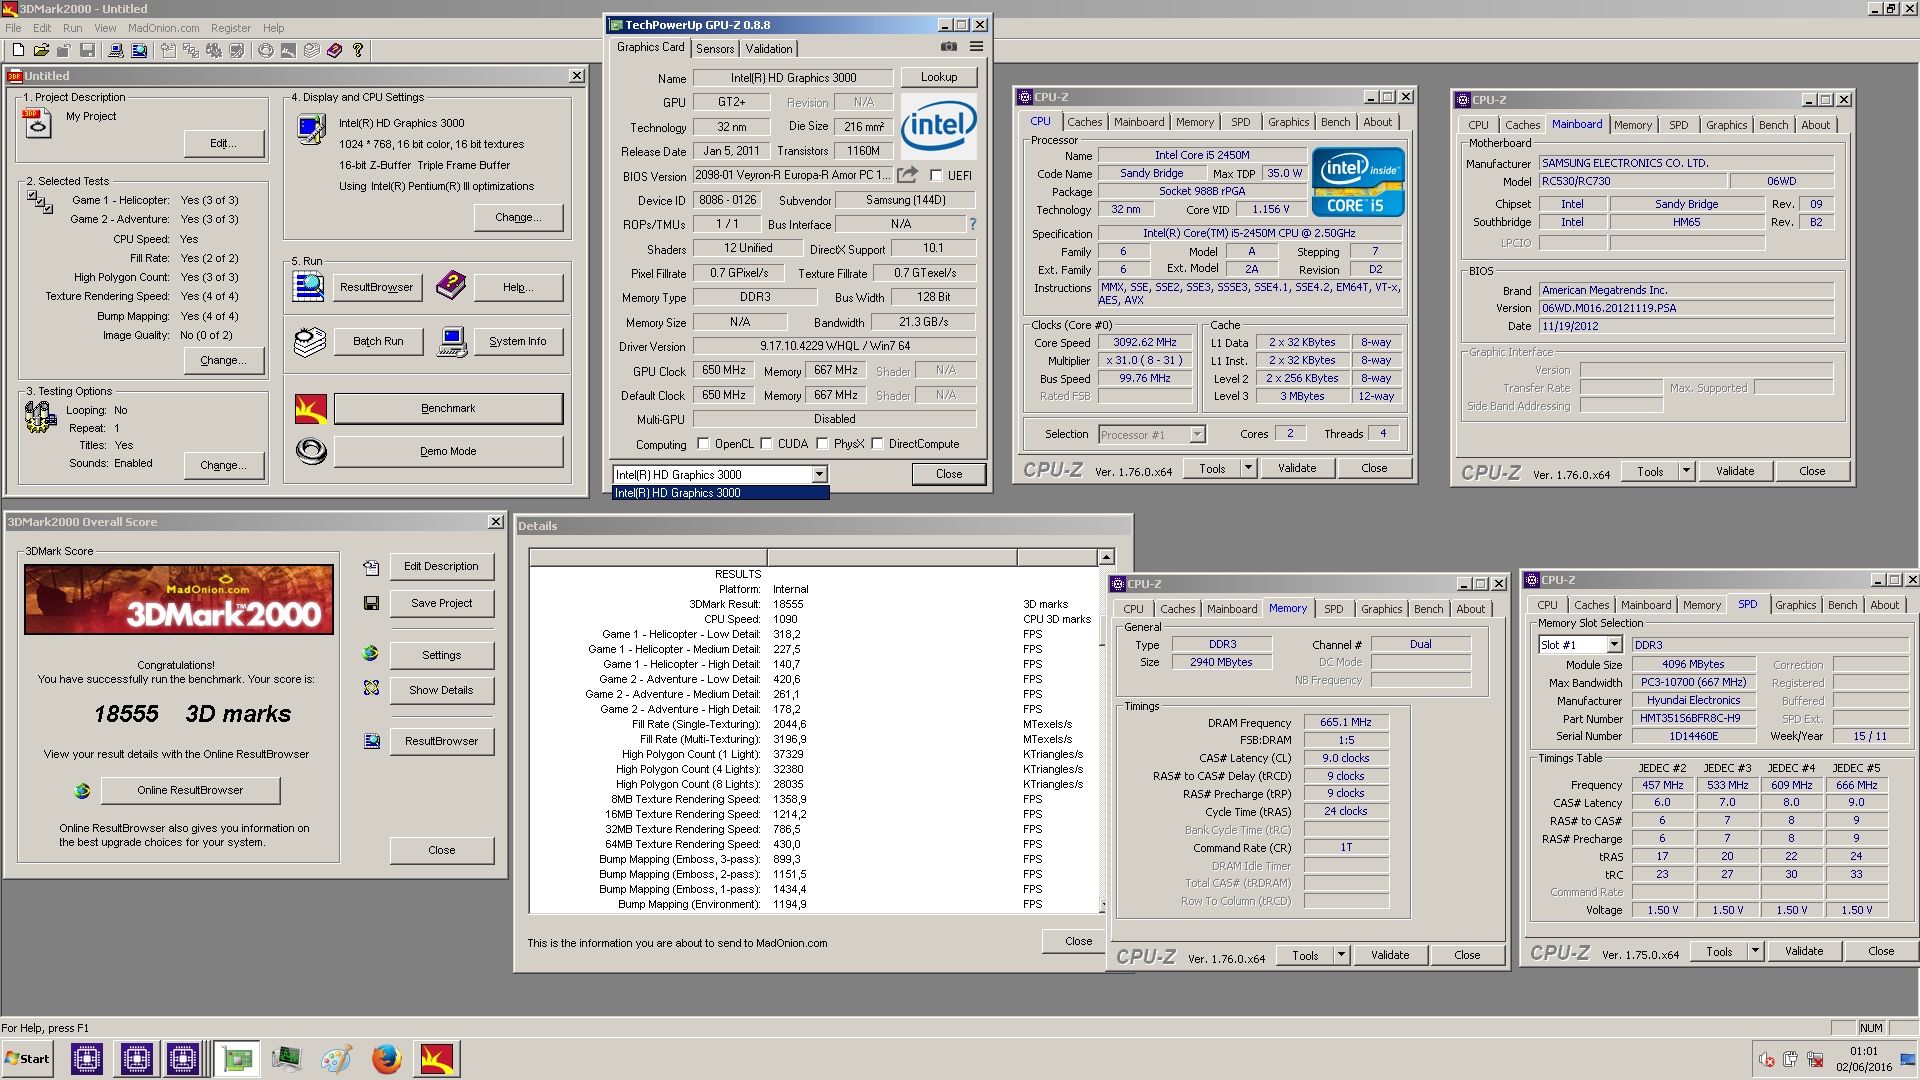Image resolution: width=1920 pixels, height=1080 pixels.
Task: Click the Benchmark button
Action: (448, 408)
